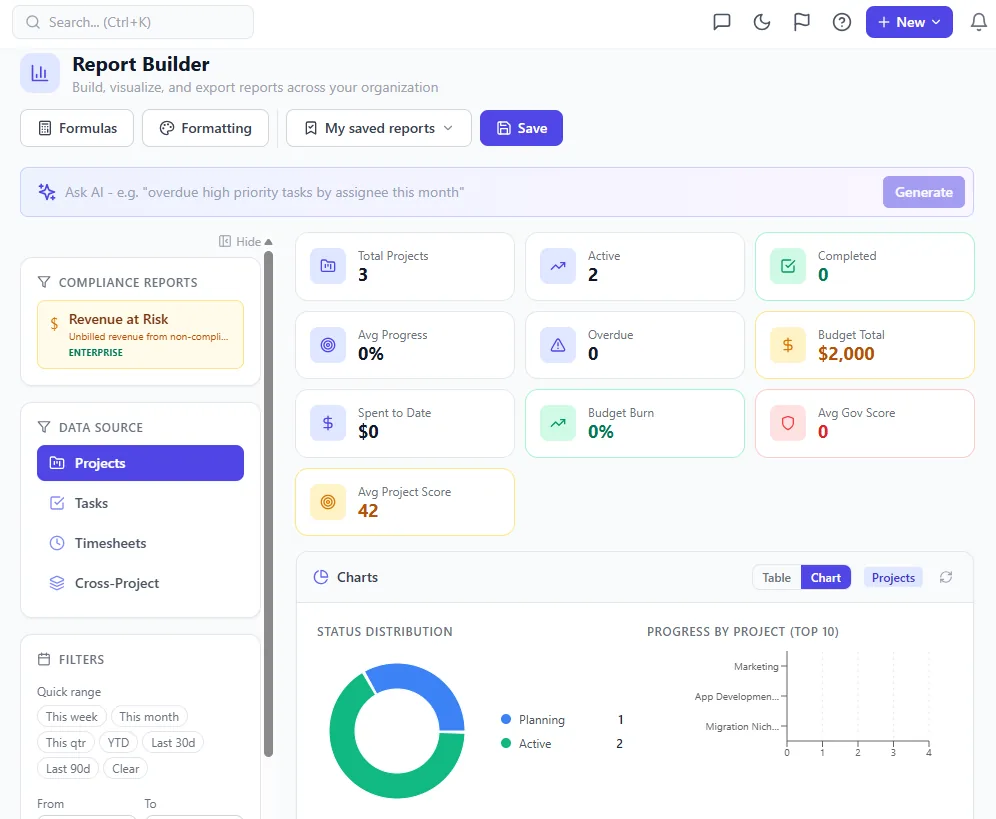
Task: Open the Formatting button
Action: [205, 128]
